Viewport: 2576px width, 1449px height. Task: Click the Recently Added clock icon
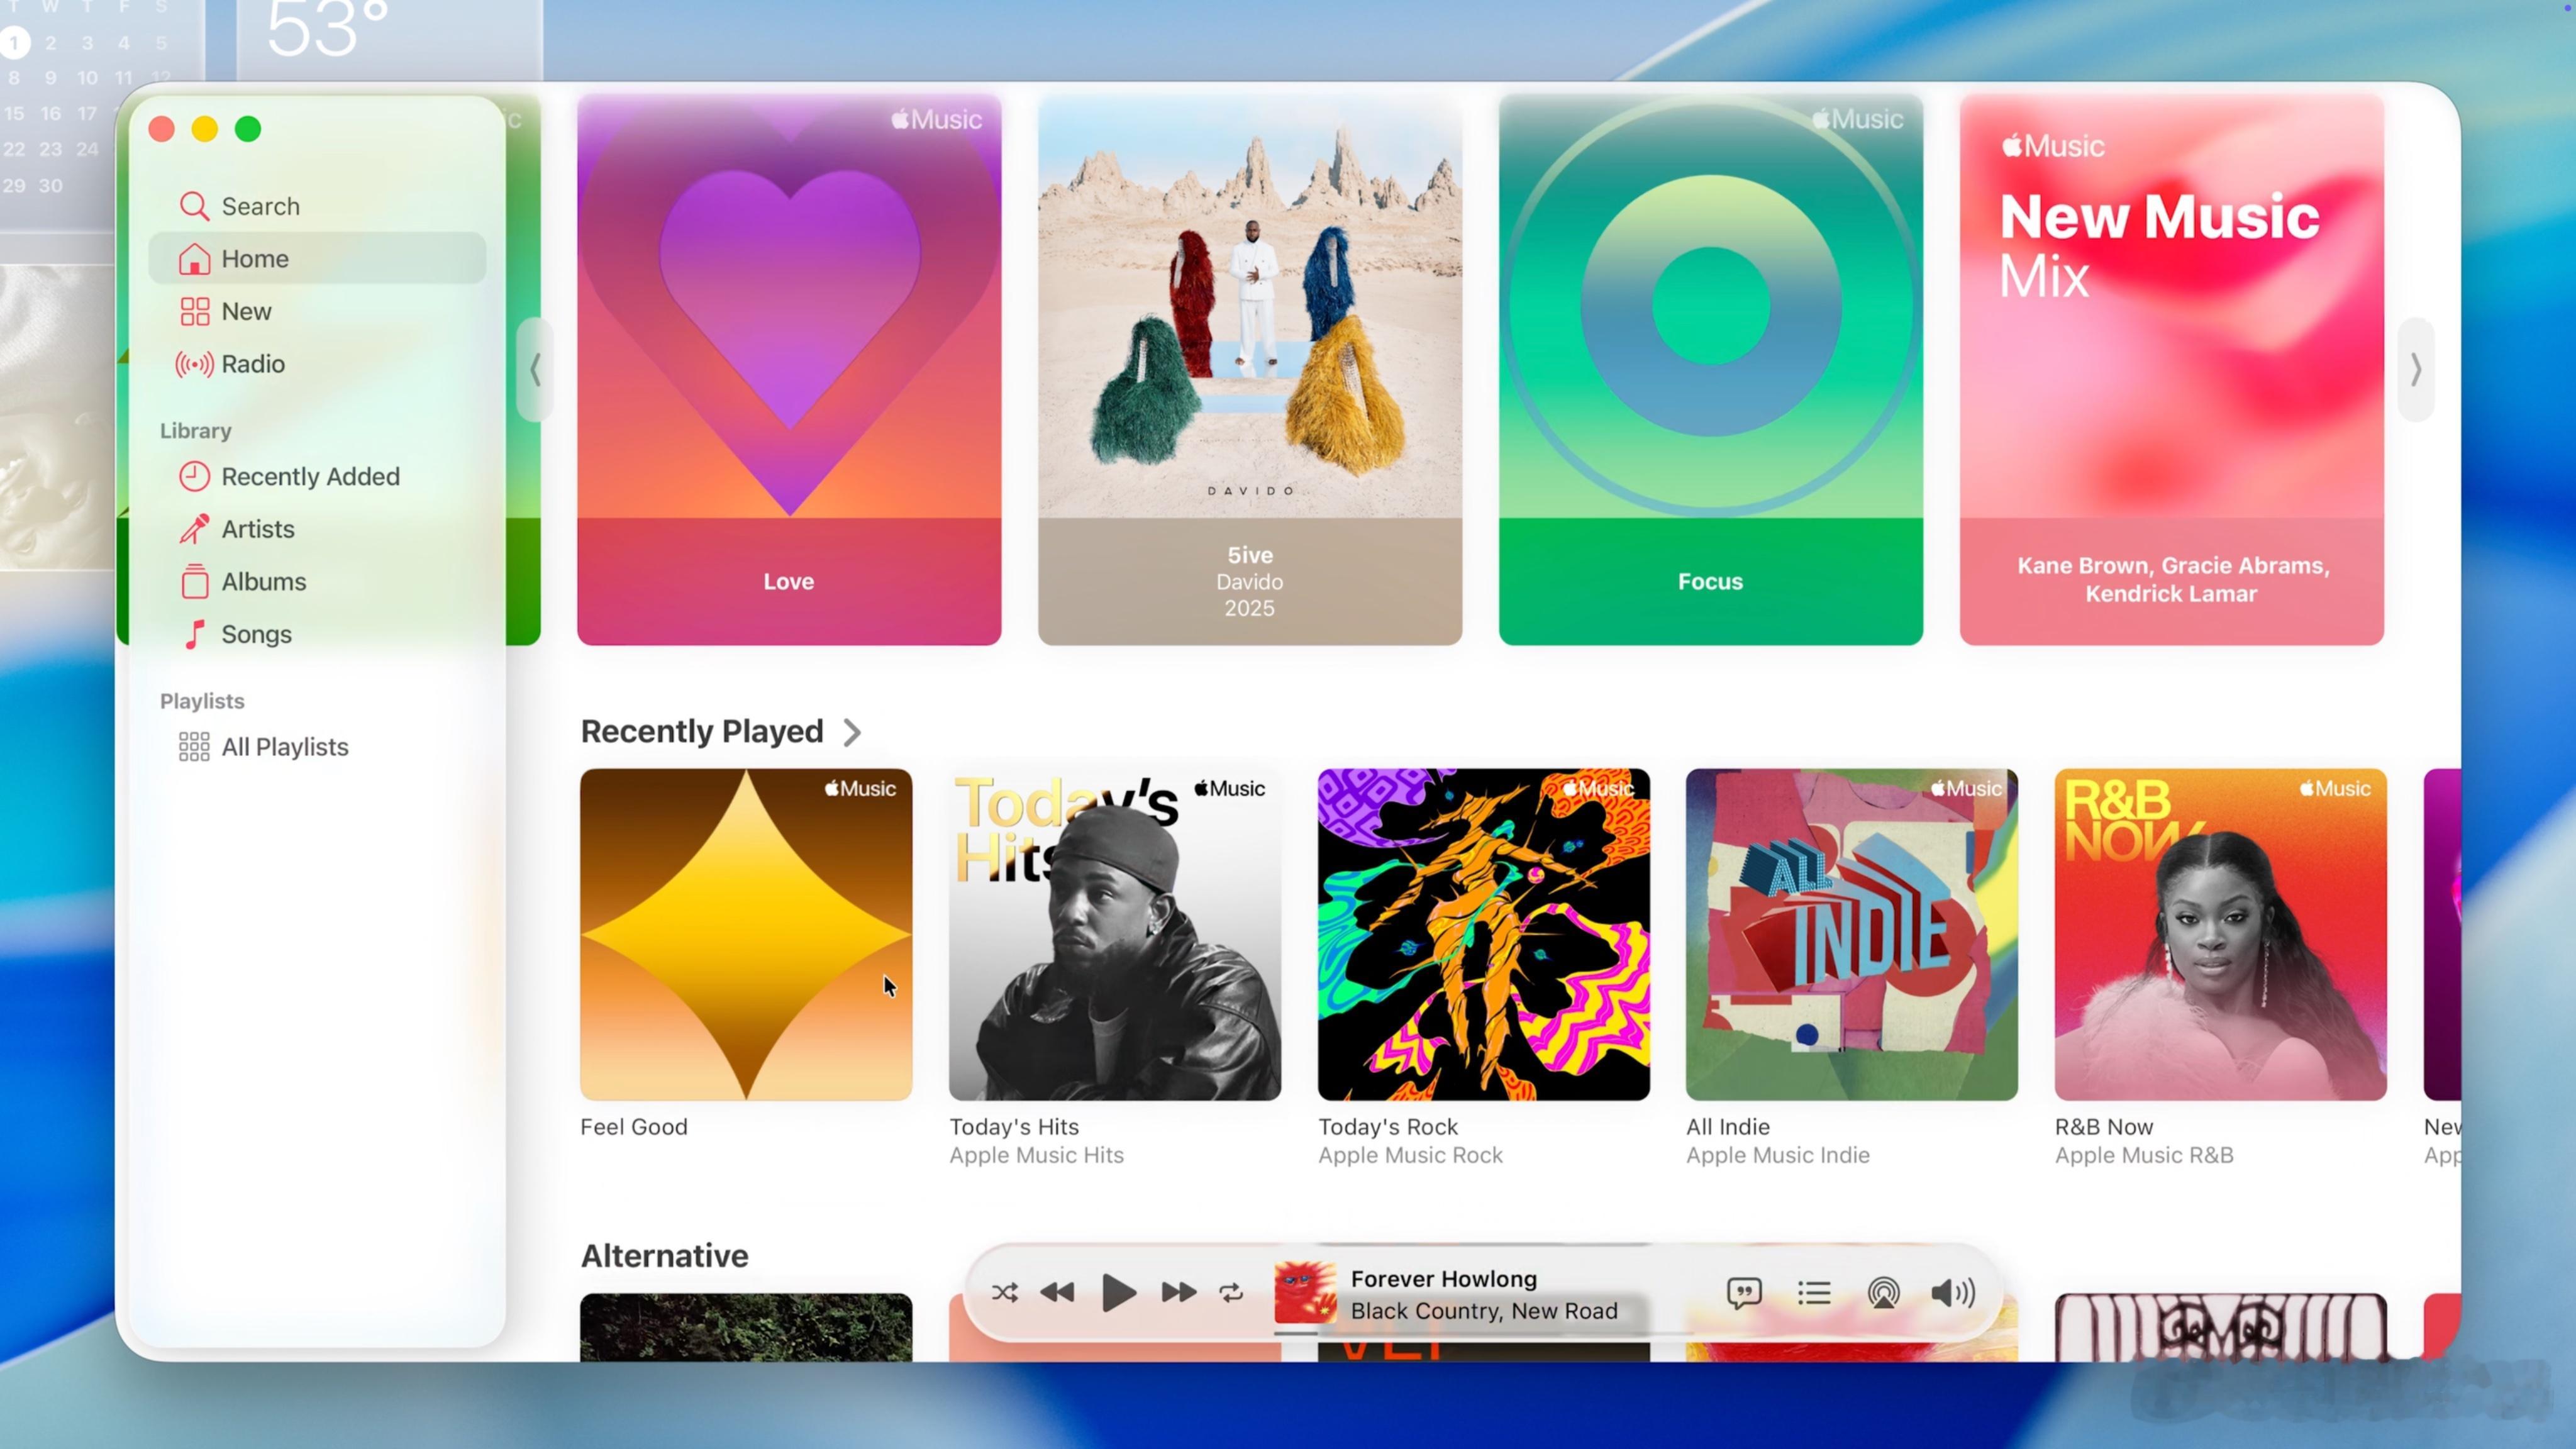tap(194, 476)
